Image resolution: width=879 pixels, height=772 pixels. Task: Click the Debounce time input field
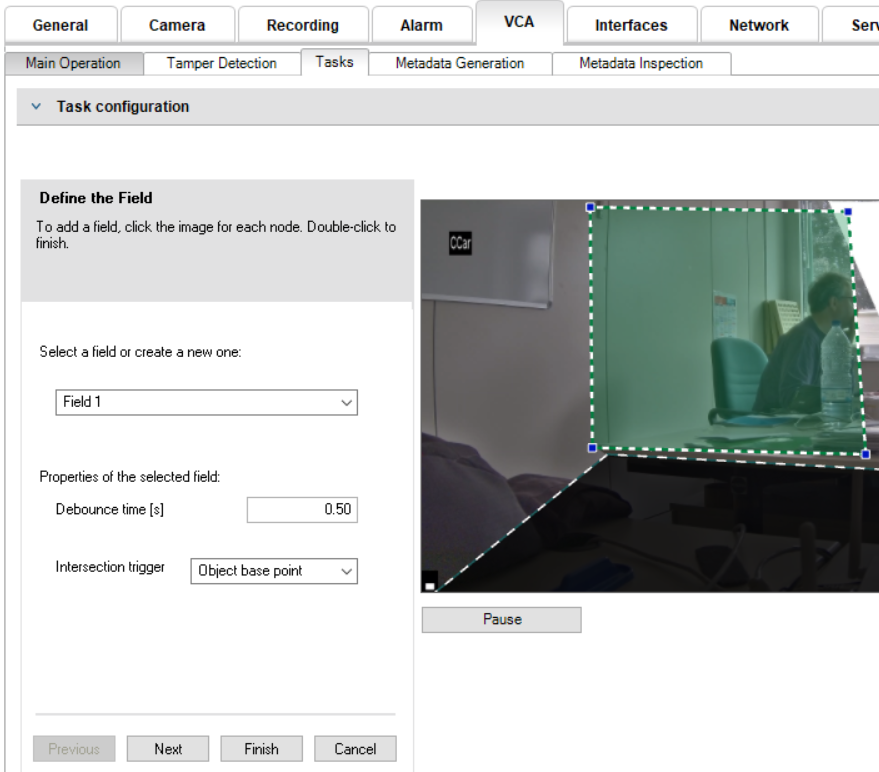(301, 510)
